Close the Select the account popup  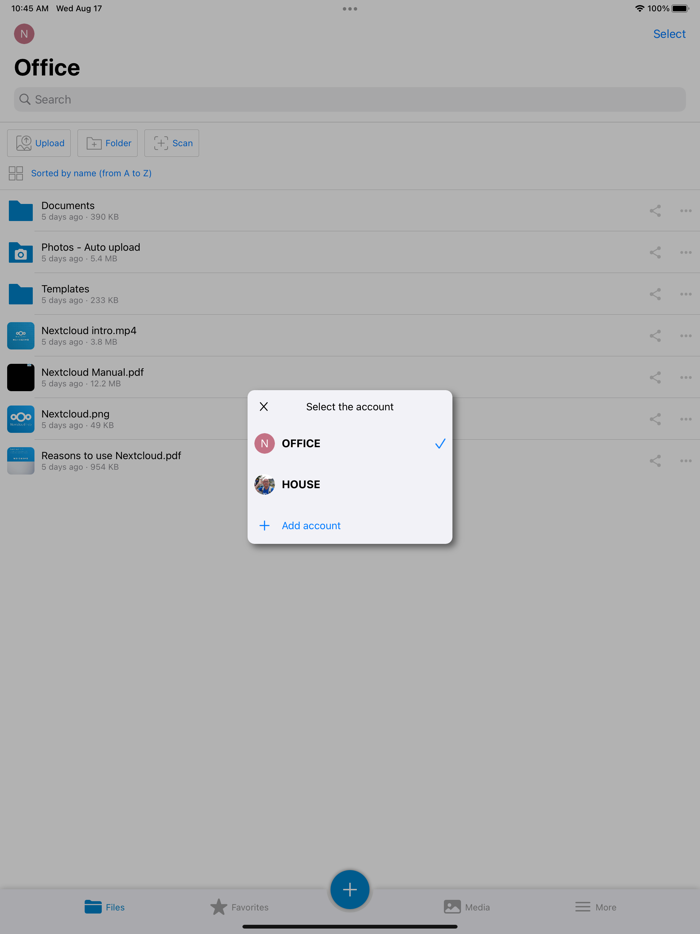coord(264,407)
